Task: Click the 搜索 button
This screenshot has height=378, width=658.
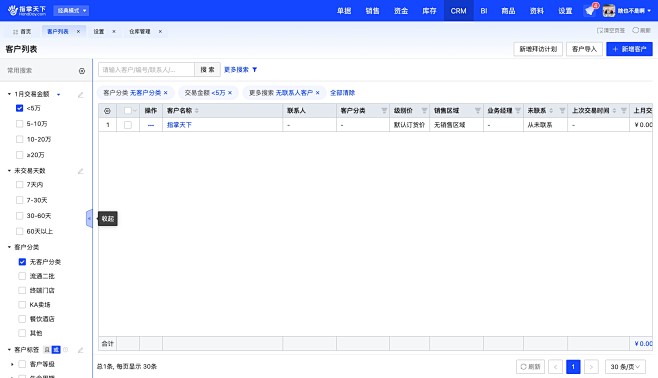Action: pyautogui.click(x=207, y=70)
